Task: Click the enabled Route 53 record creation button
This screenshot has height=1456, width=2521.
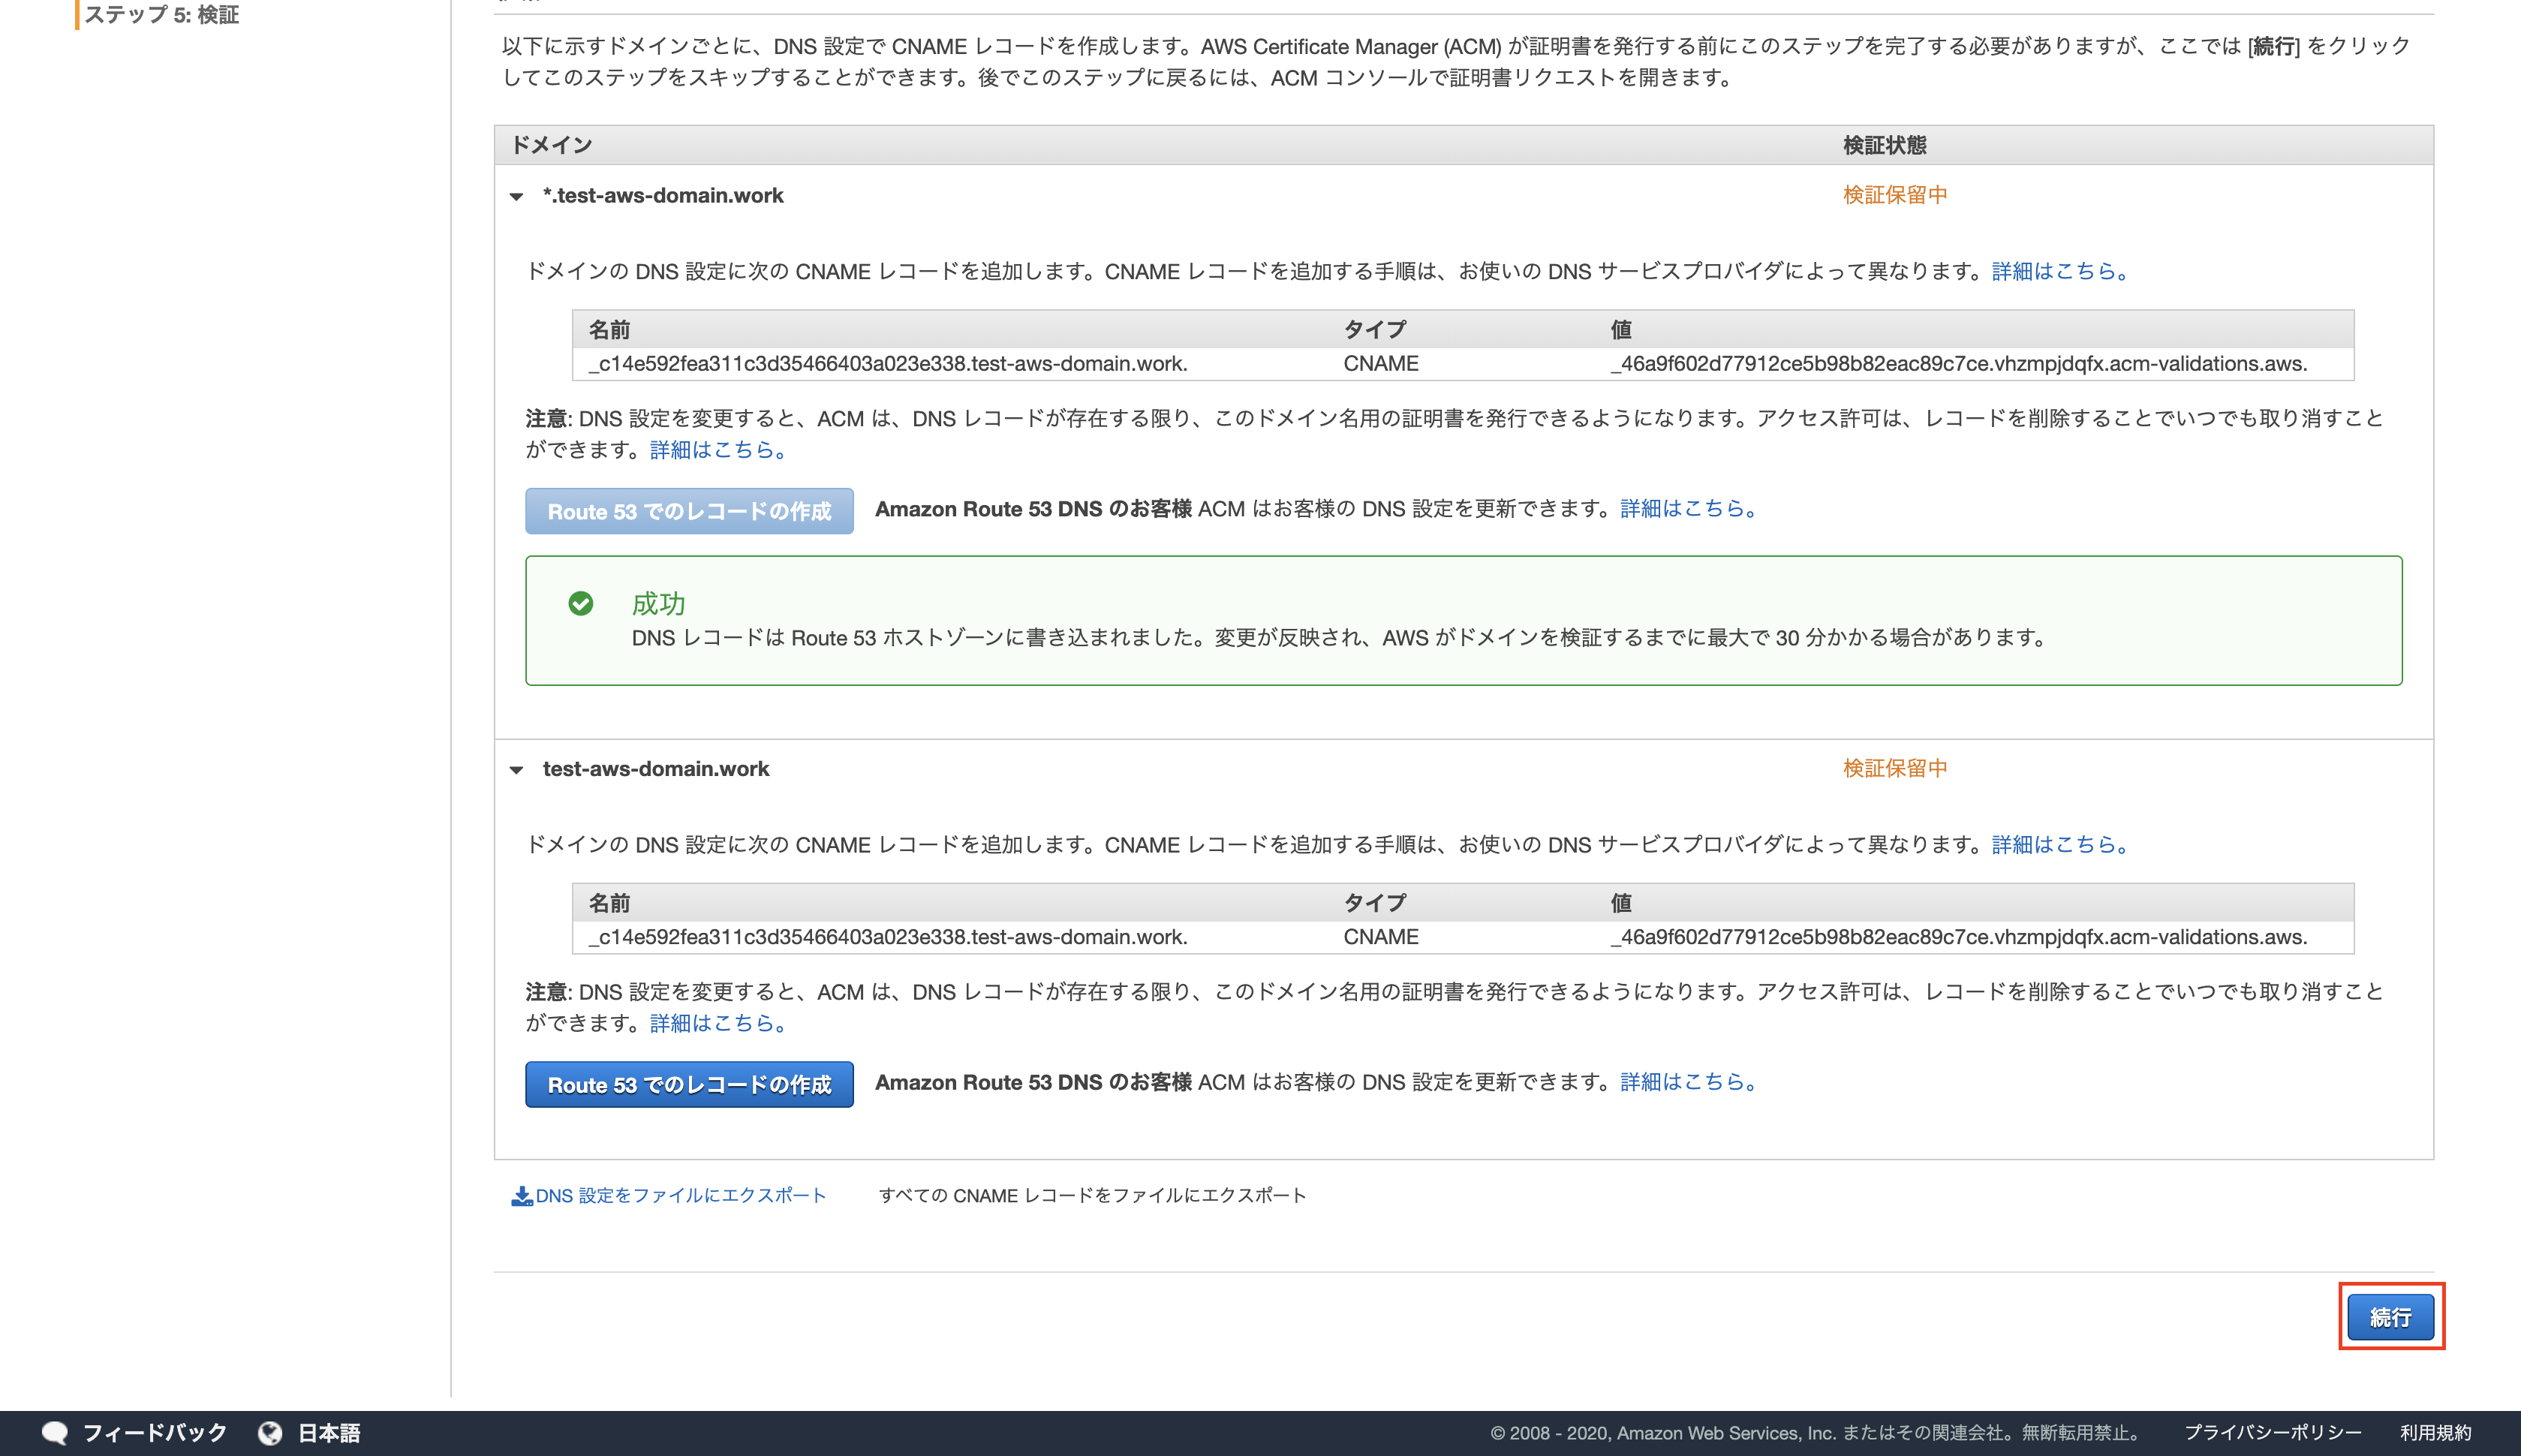Action: 689,1084
